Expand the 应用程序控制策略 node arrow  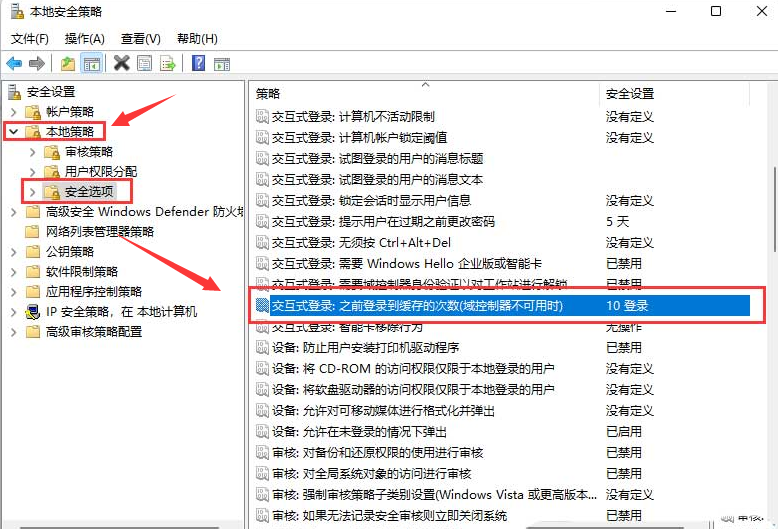tap(13, 292)
